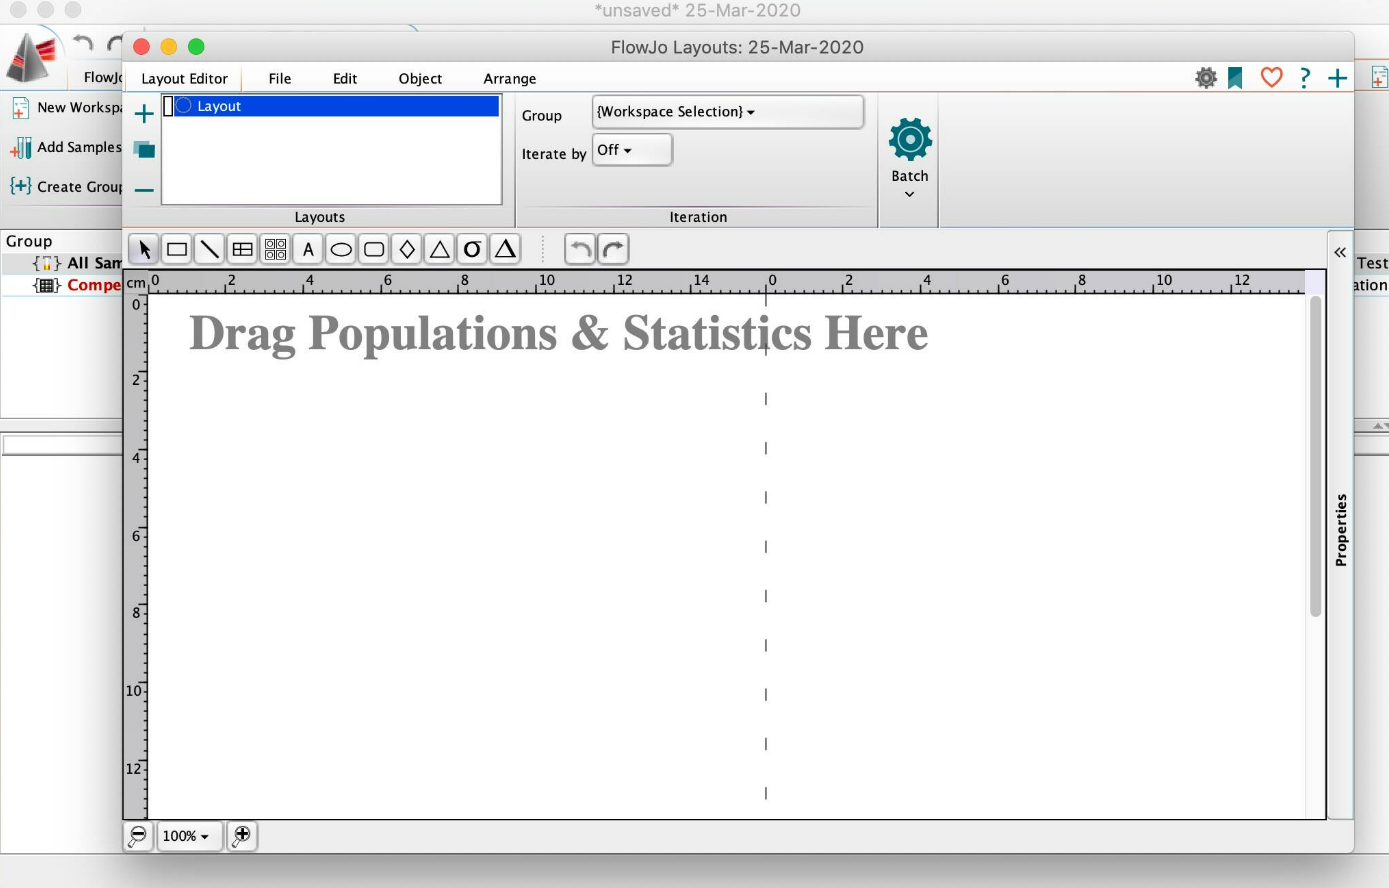This screenshot has width=1389, height=888.
Task: Select the grid of plots tool
Action: pyautogui.click(x=275, y=249)
